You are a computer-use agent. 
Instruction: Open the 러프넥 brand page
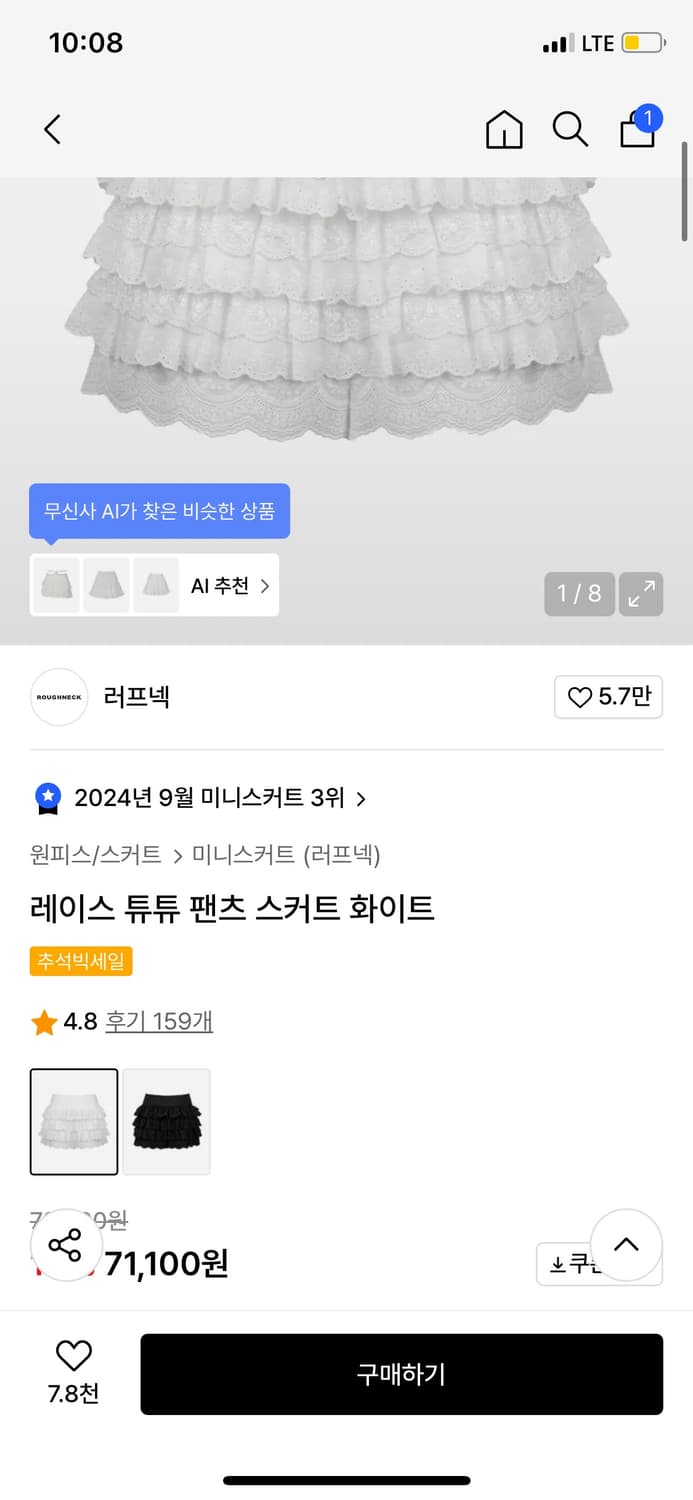tap(137, 697)
